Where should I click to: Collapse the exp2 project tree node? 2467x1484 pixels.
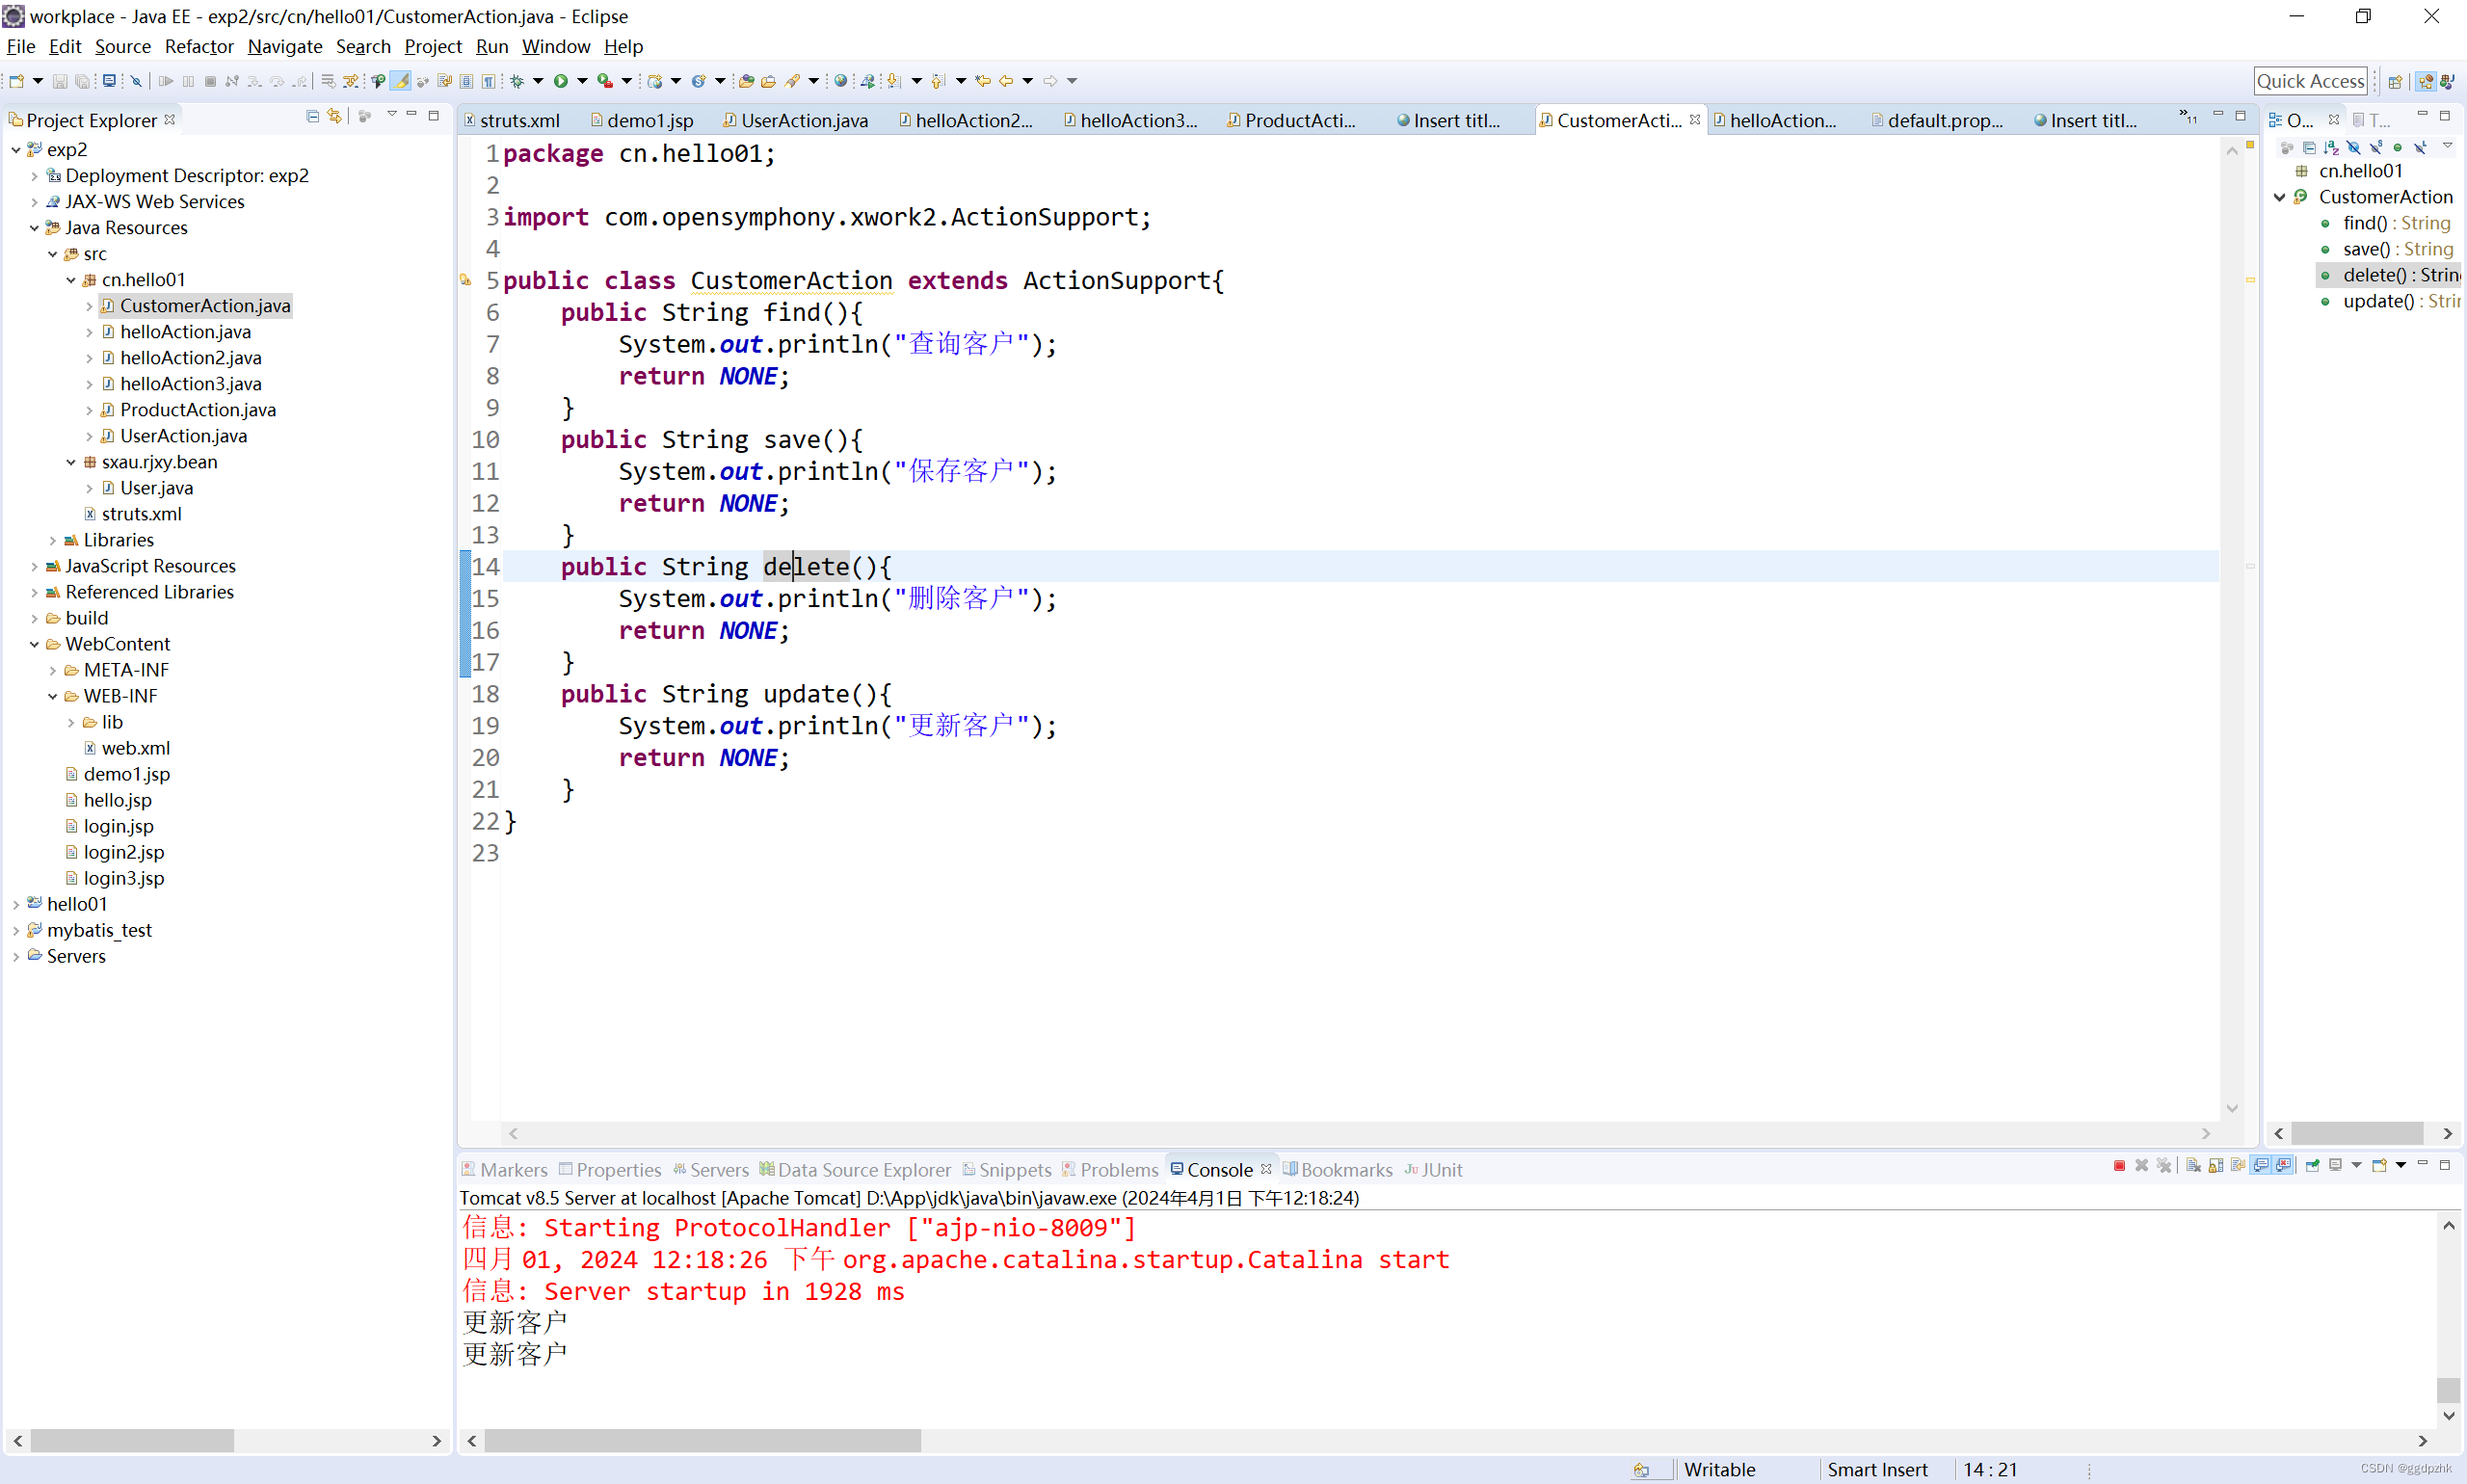[x=16, y=150]
